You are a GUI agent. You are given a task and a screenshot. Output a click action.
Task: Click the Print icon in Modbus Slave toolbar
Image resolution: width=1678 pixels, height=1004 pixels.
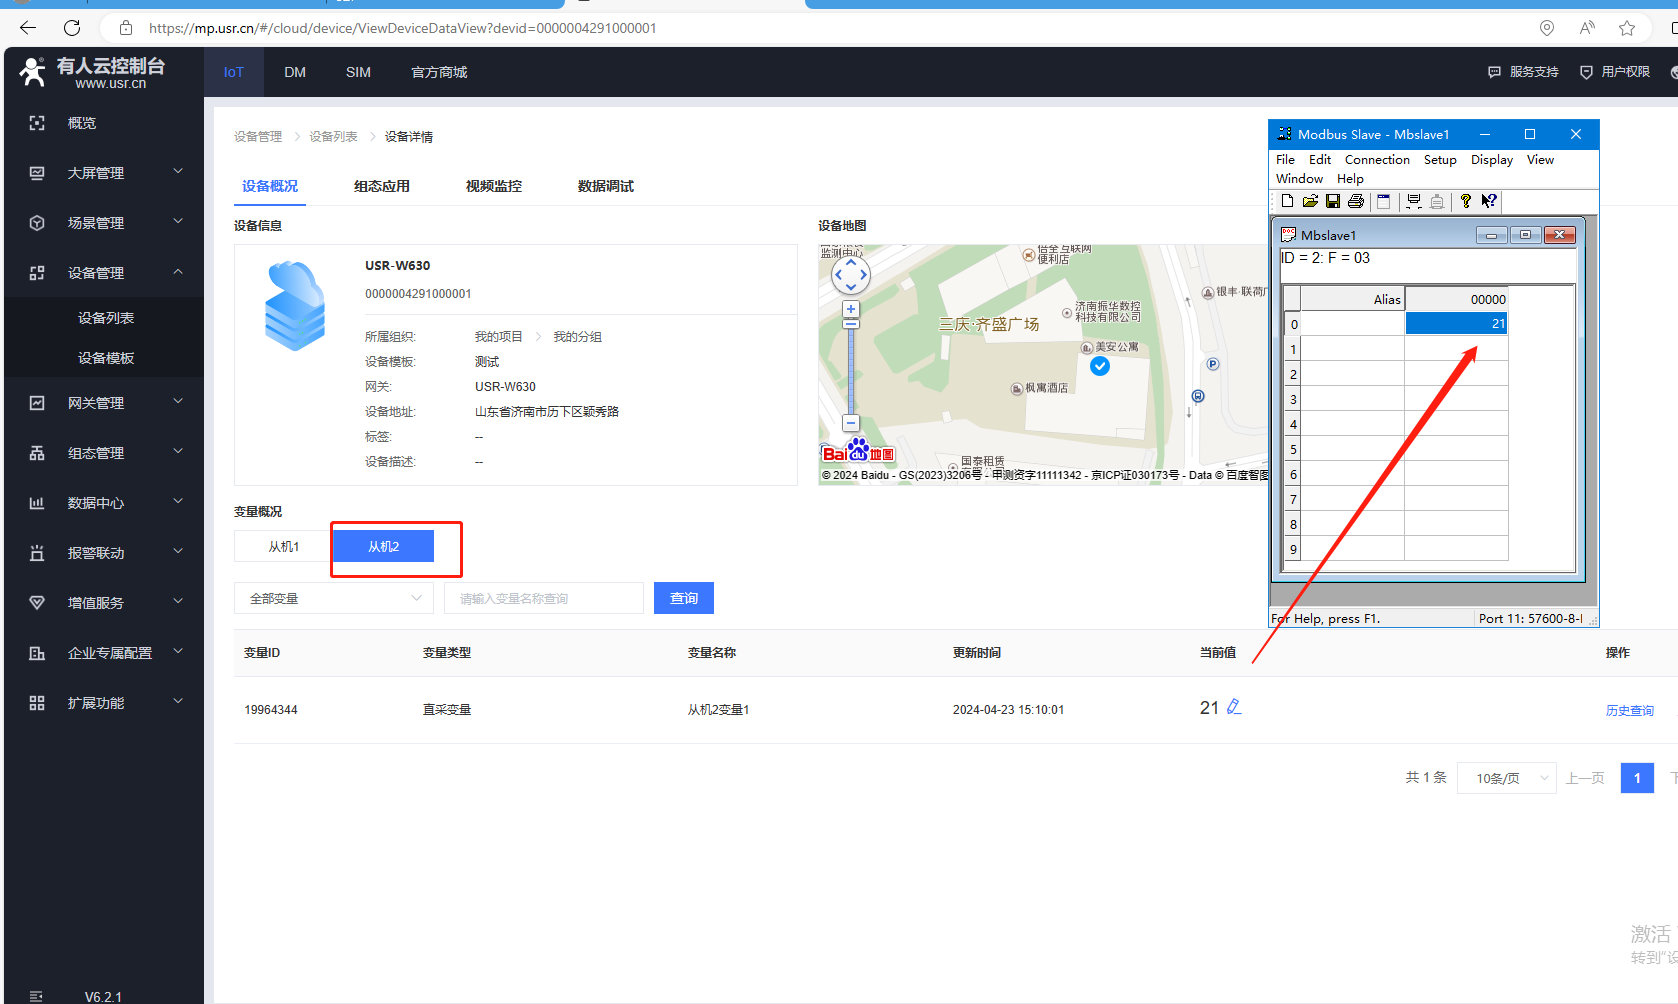1356,201
